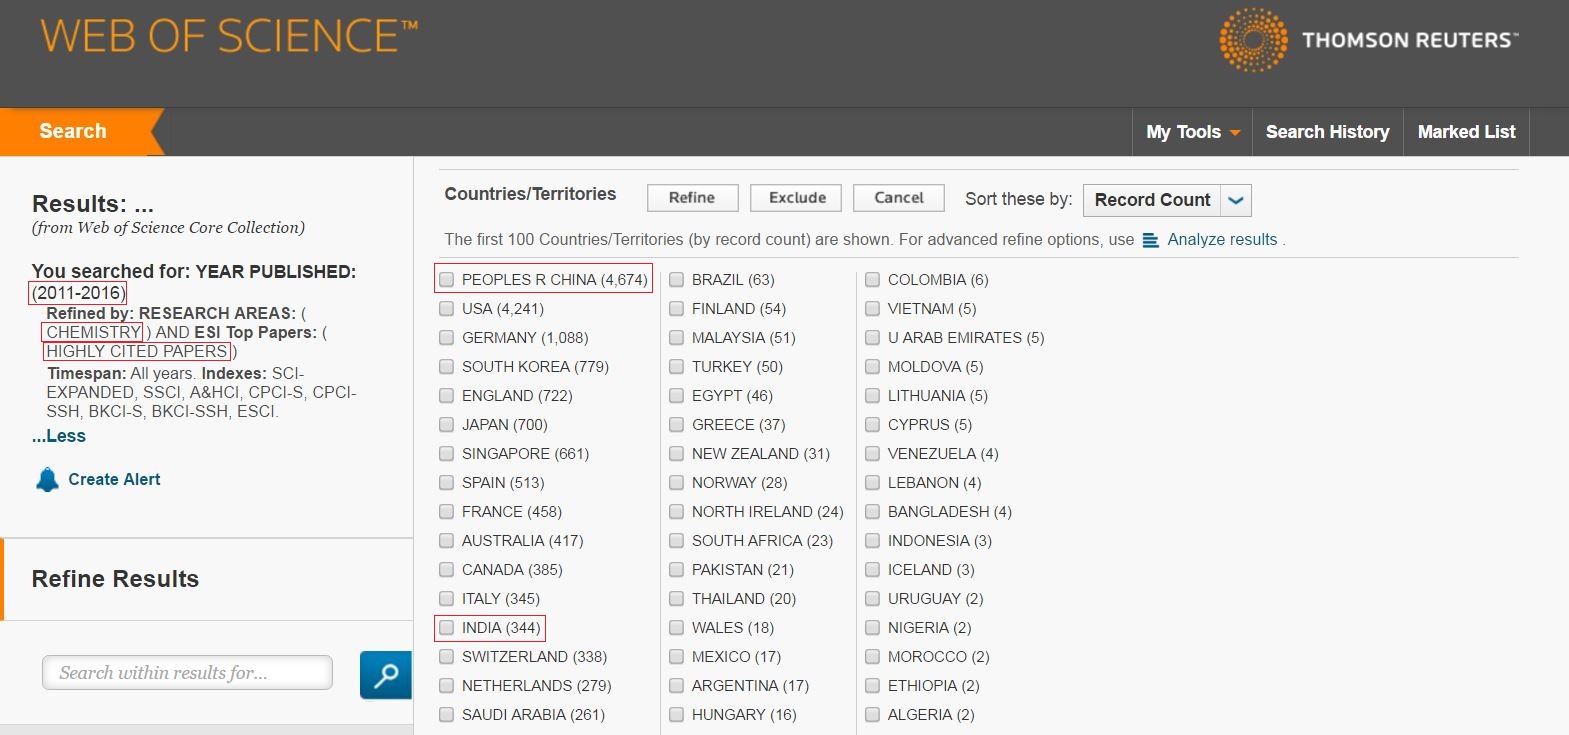Image resolution: width=1569 pixels, height=735 pixels.
Task: Check the ARGENTINA (17) checkbox
Action: click(x=677, y=686)
